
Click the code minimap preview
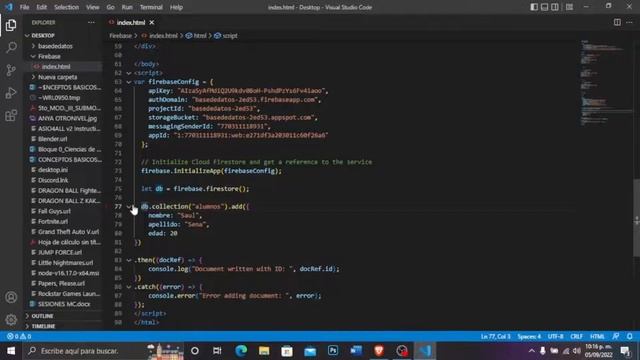click(605, 82)
